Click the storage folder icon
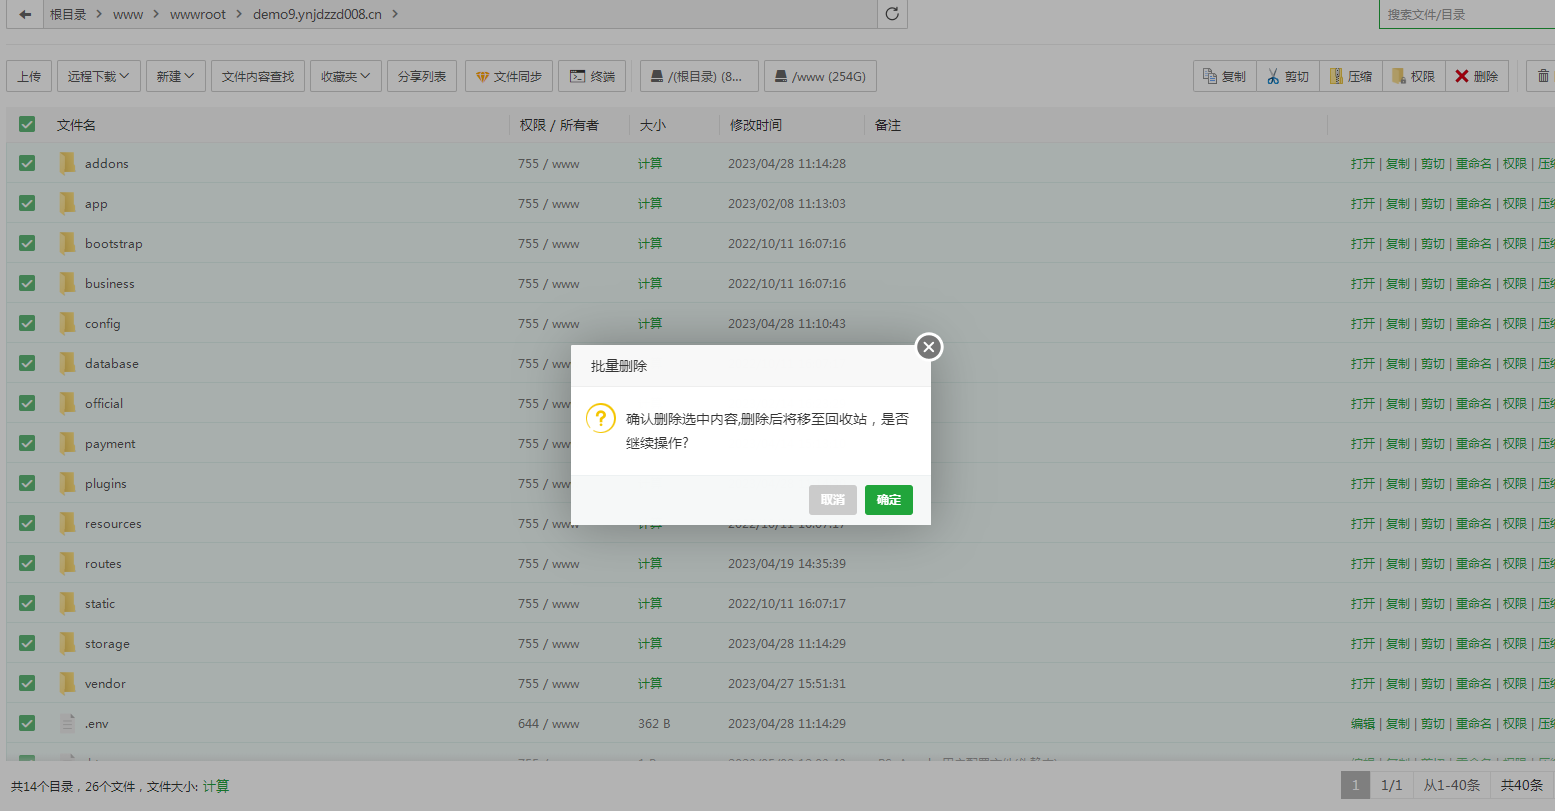Image resolution: width=1555 pixels, height=811 pixels. pyautogui.click(x=67, y=643)
